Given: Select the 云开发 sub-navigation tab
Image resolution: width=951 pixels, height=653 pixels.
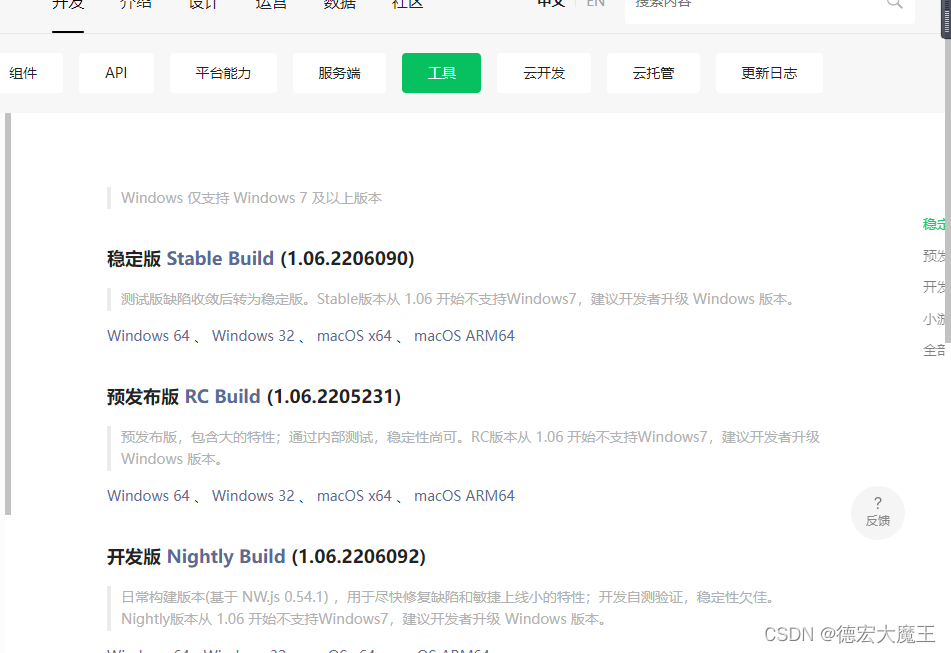Looking at the screenshot, I should (x=544, y=73).
